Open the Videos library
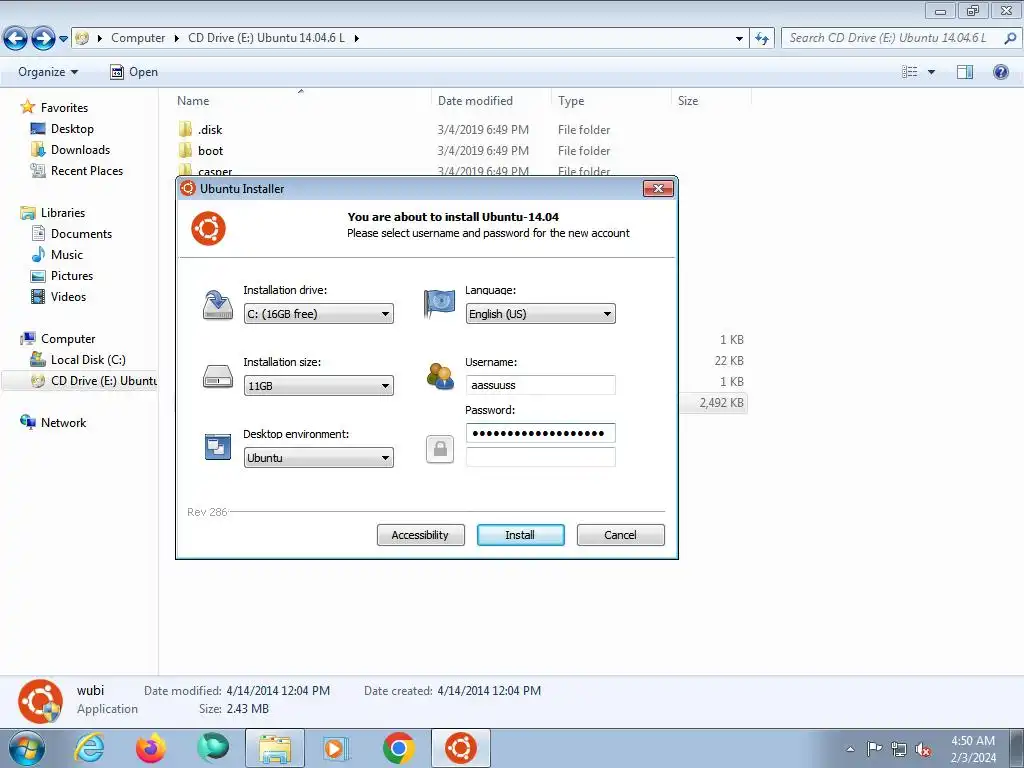Image resolution: width=1024 pixels, height=768 pixels. tap(69, 296)
